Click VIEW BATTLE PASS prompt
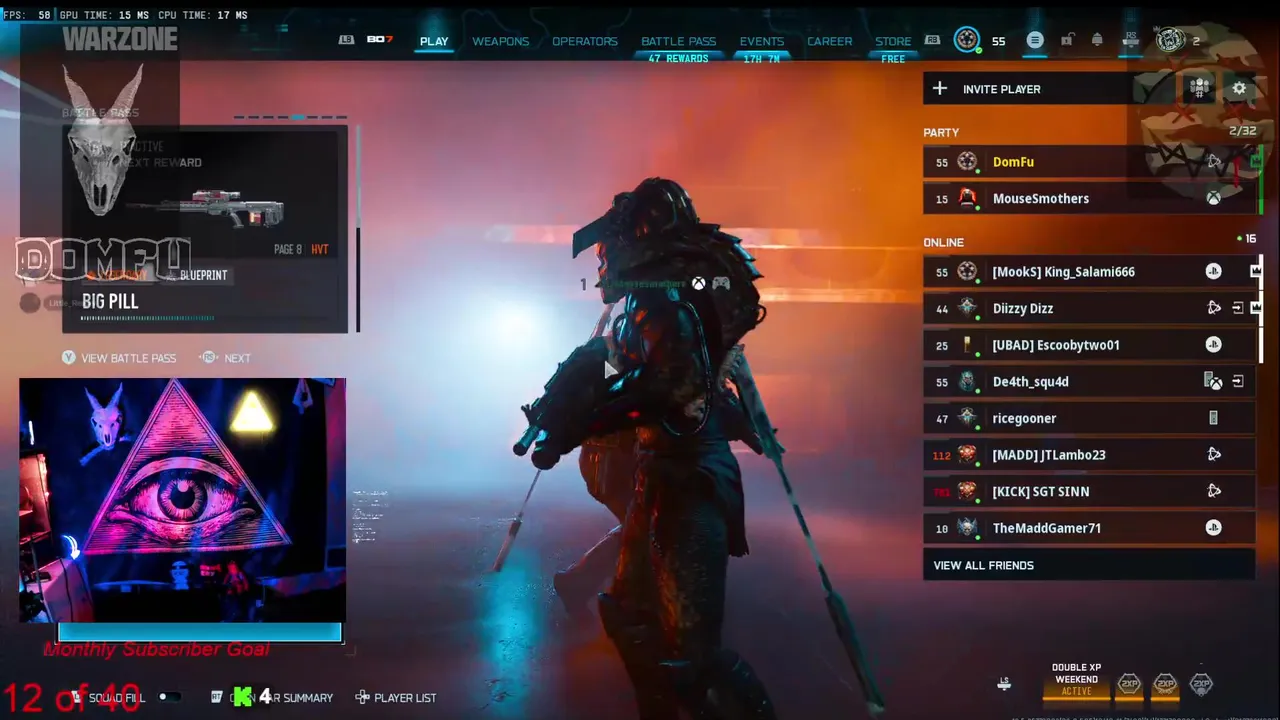 coord(119,358)
